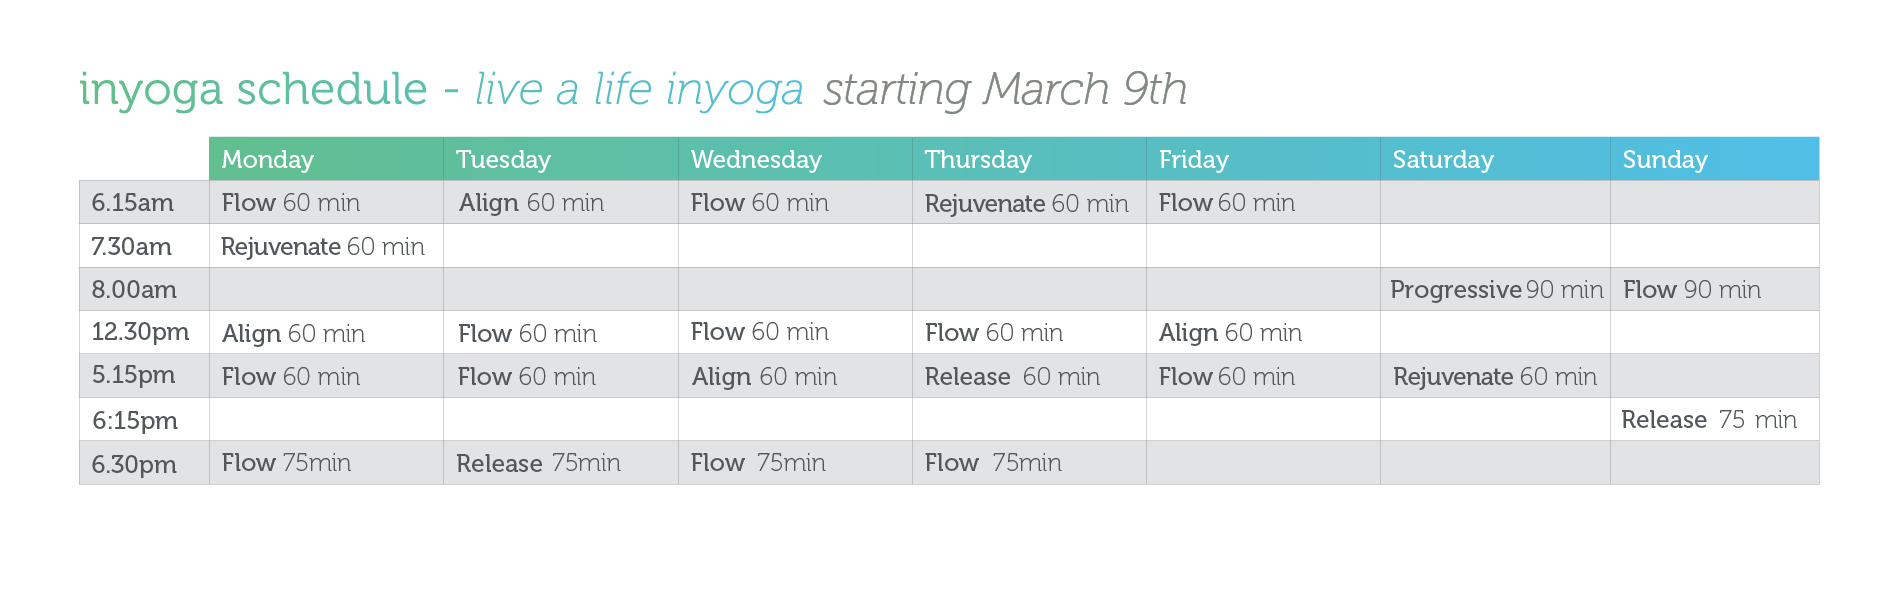
Task: Click Thursday 6.15am Rejuvenate 60 min
Action: 1027,204
